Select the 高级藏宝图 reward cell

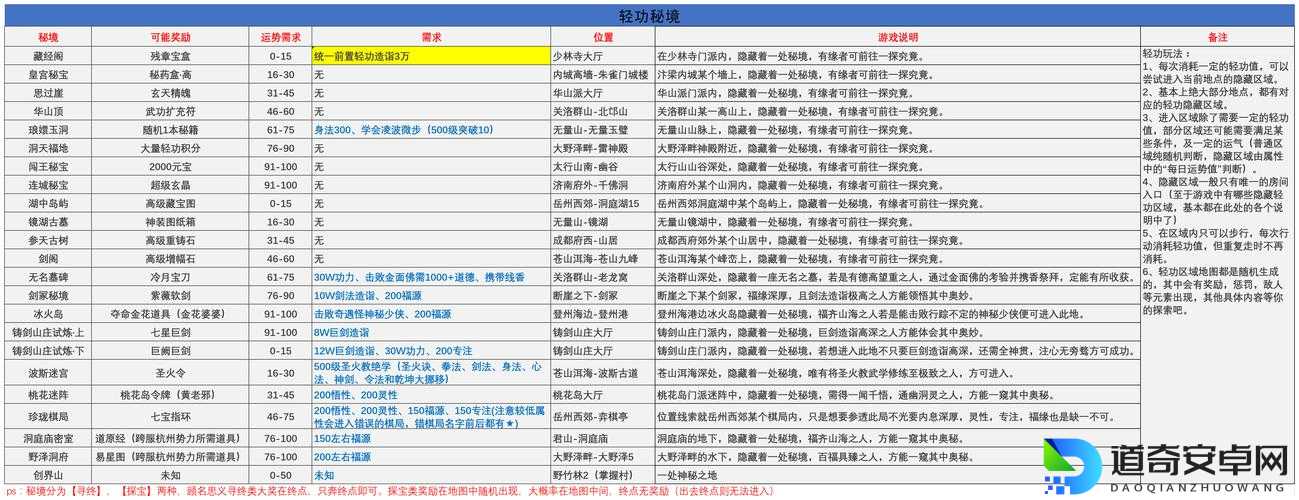tap(171, 203)
